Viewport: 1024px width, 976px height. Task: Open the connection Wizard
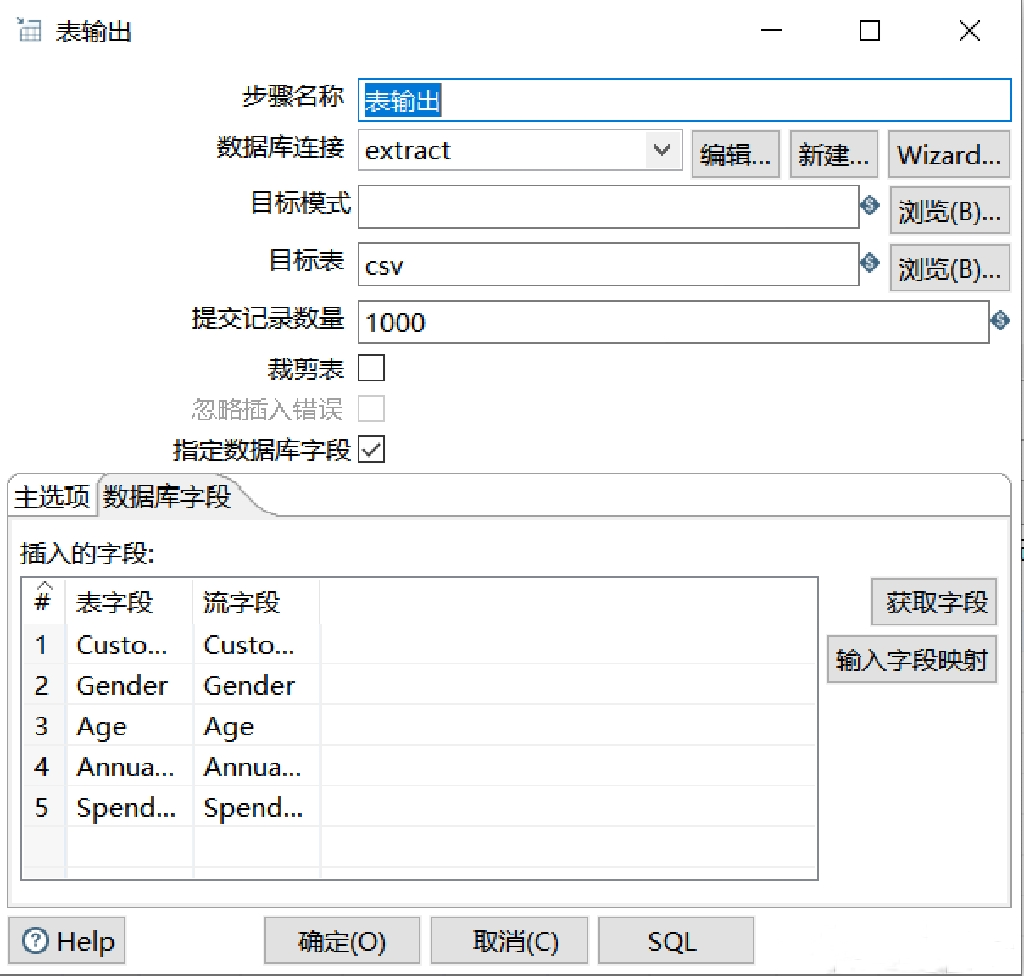pos(948,154)
